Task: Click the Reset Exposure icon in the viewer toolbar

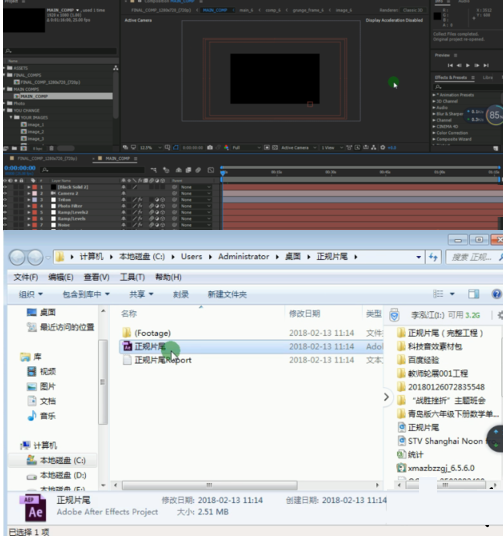Action: pyautogui.click(x=383, y=147)
